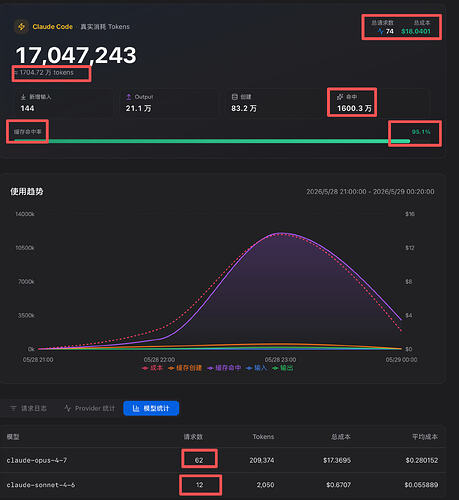Image resolution: width=459 pixels, height=500 pixels.
Task: Click the request count 62 for claude-opus-4-7
Action: pyautogui.click(x=199, y=460)
